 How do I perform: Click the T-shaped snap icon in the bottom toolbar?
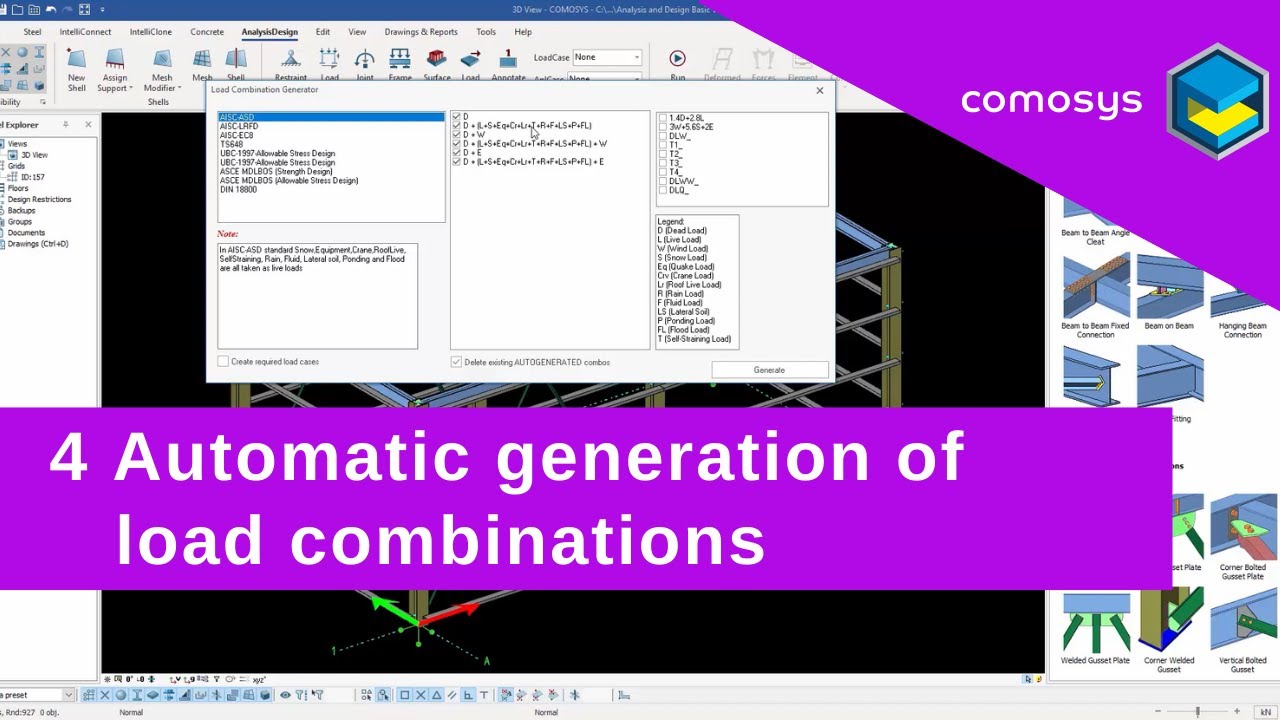(484, 695)
